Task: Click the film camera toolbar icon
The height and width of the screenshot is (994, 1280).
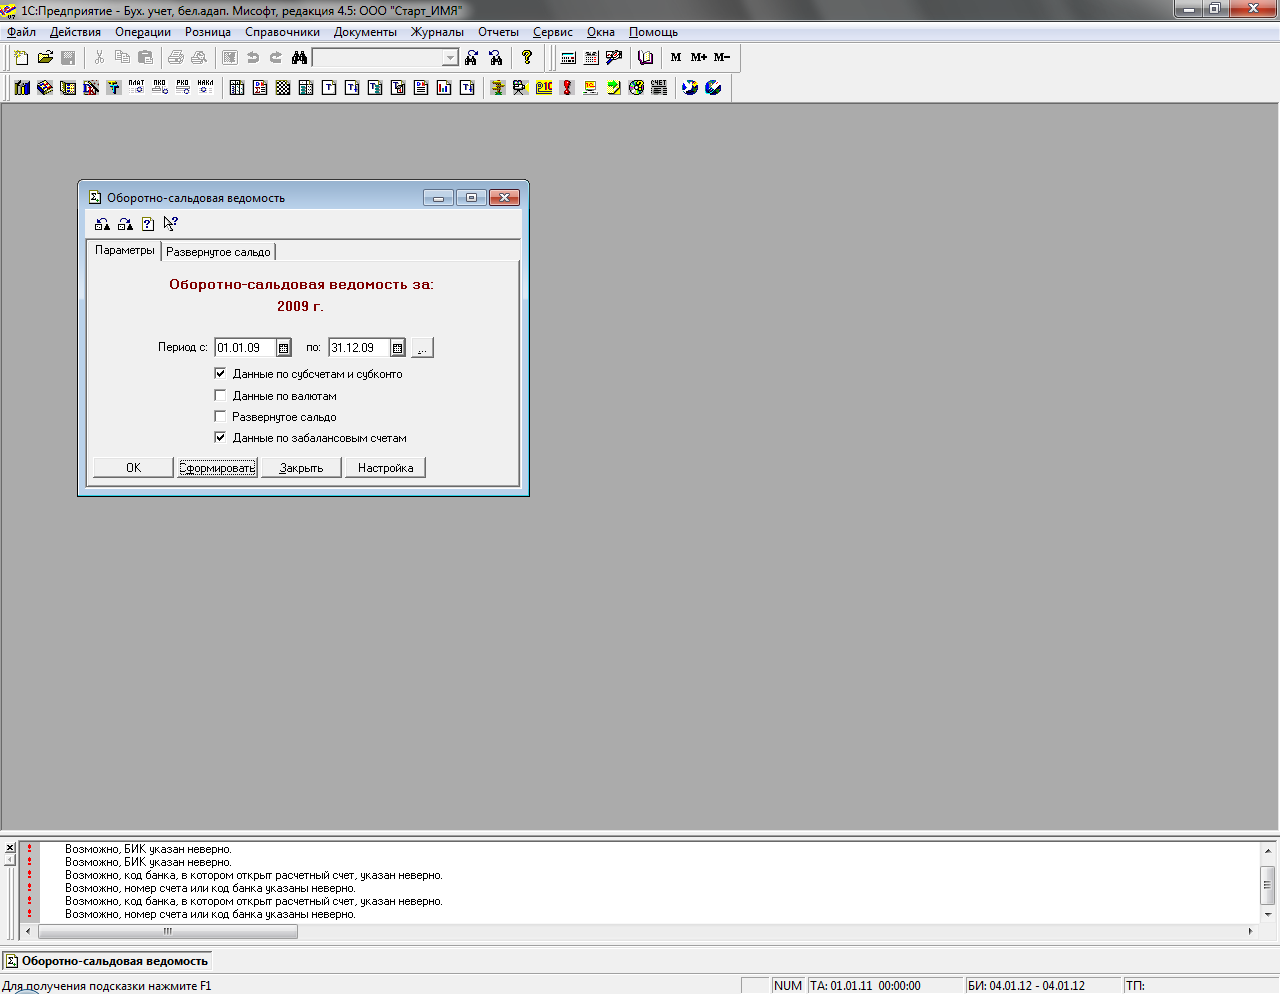Action: [521, 88]
